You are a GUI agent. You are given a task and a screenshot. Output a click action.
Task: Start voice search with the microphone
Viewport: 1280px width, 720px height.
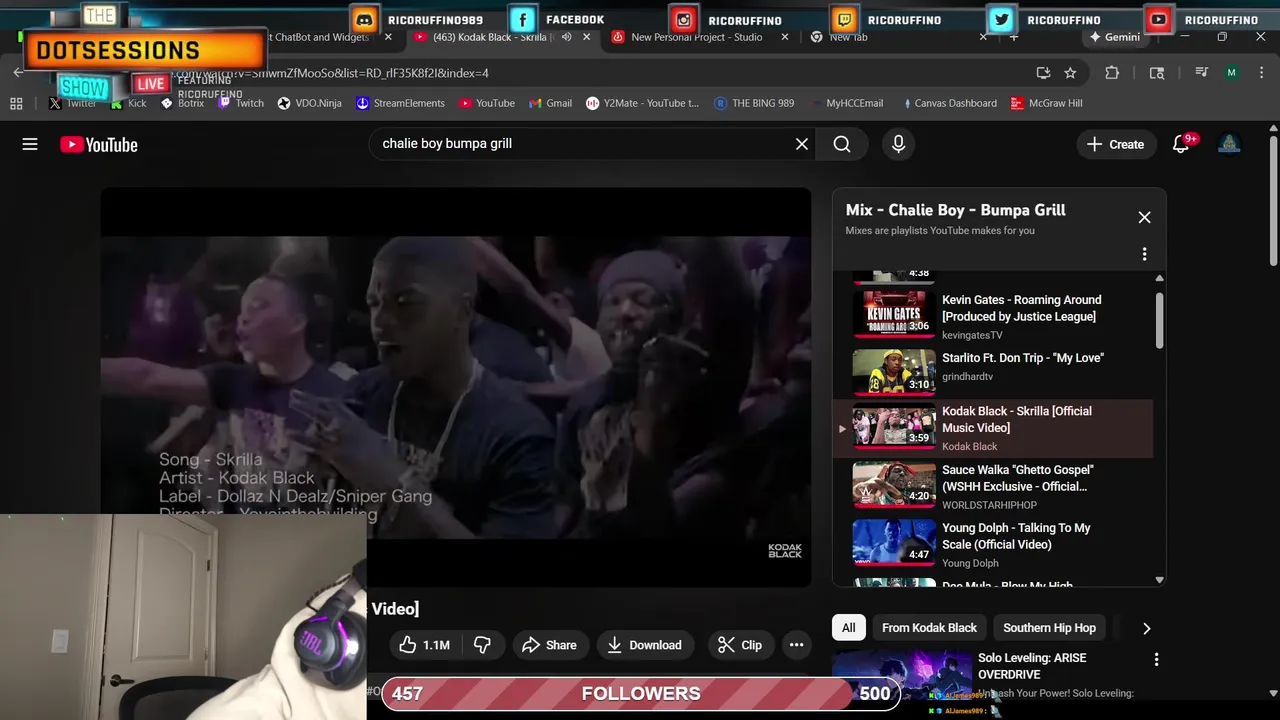coord(898,144)
